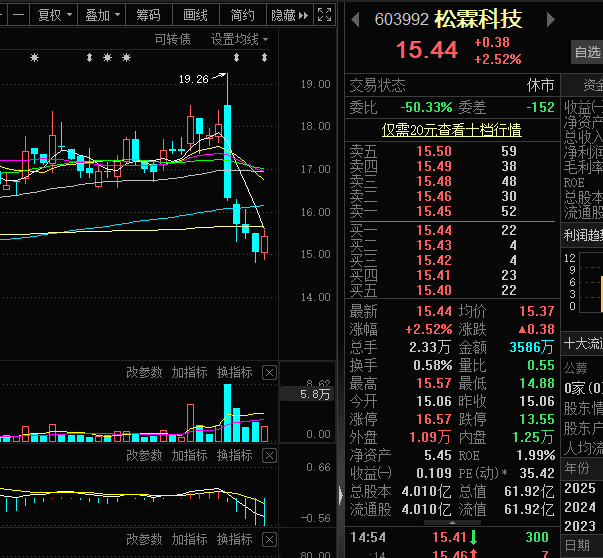The height and width of the screenshot is (558, 603).
Task: Select 买五 price 15.40
Action: [x=434, y=290]
